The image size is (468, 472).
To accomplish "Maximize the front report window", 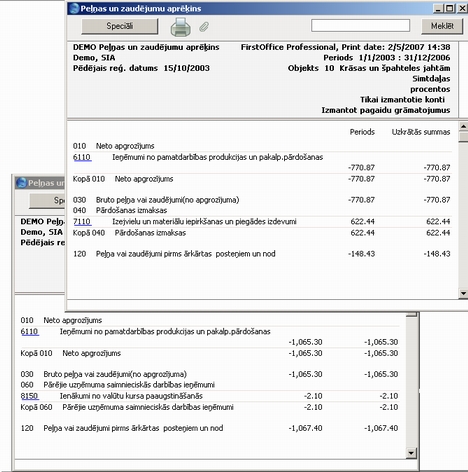I will [450, 8].
